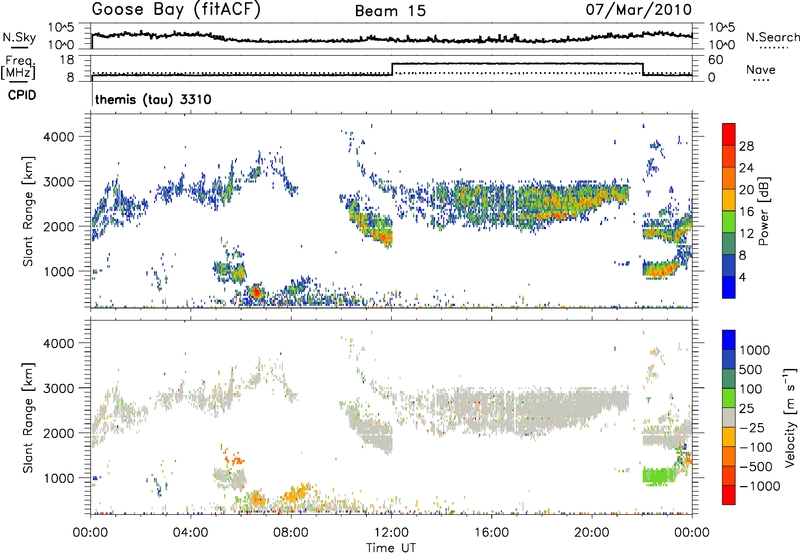The image size is (800, 554).
Task: Click the 'Freq. [MHz]' label
Action: point(19,67)
